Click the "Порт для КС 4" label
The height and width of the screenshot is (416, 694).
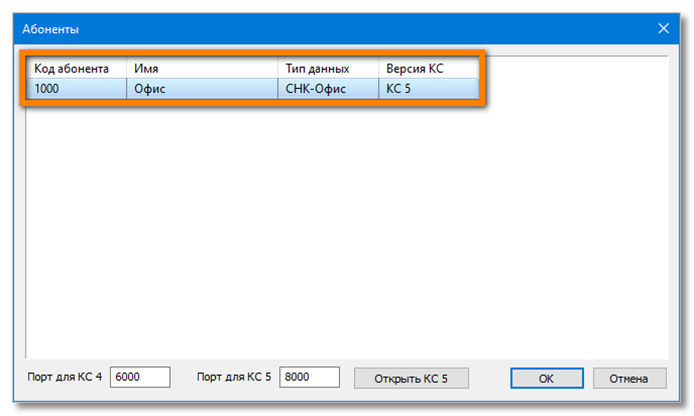tap(66, 378)
